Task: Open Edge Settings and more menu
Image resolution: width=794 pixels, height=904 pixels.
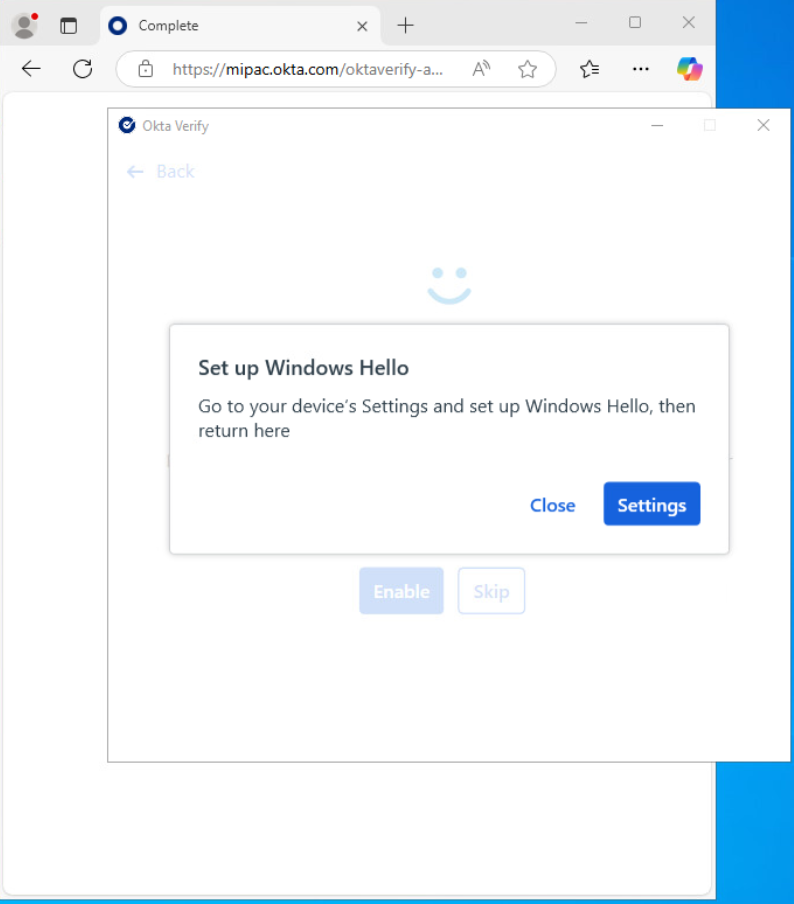Action: (640, 69)
